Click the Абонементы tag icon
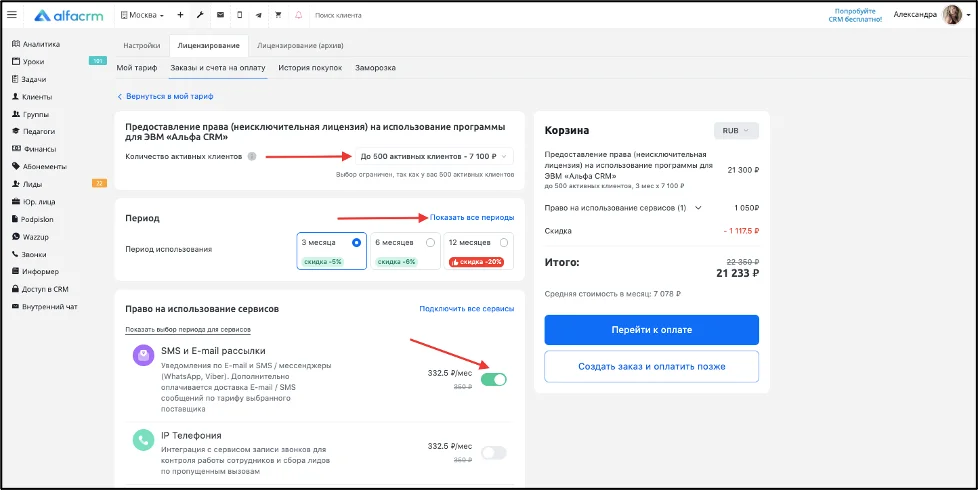This screenshot has width=979, height=491. point(16,167)
